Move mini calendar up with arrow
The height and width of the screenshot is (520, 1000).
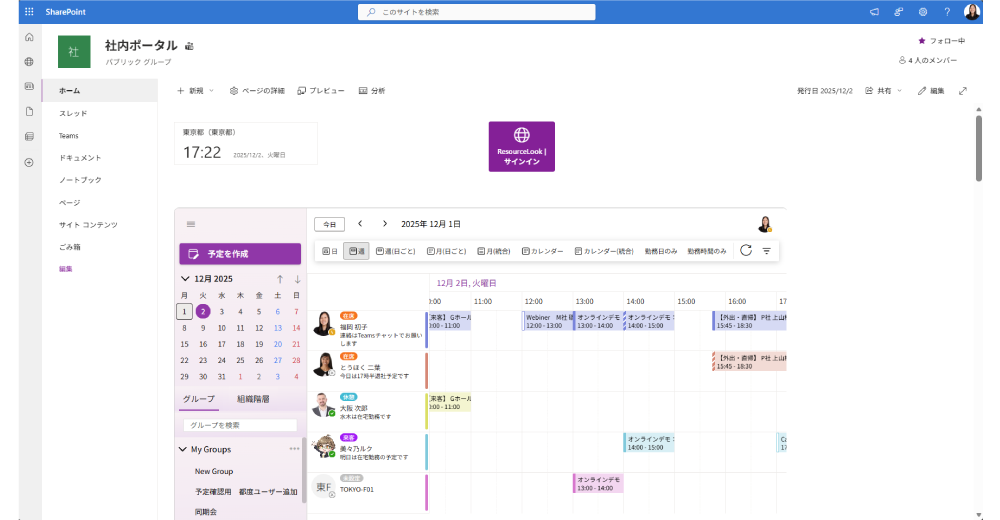pyautogui.click(x=280, y=279)
